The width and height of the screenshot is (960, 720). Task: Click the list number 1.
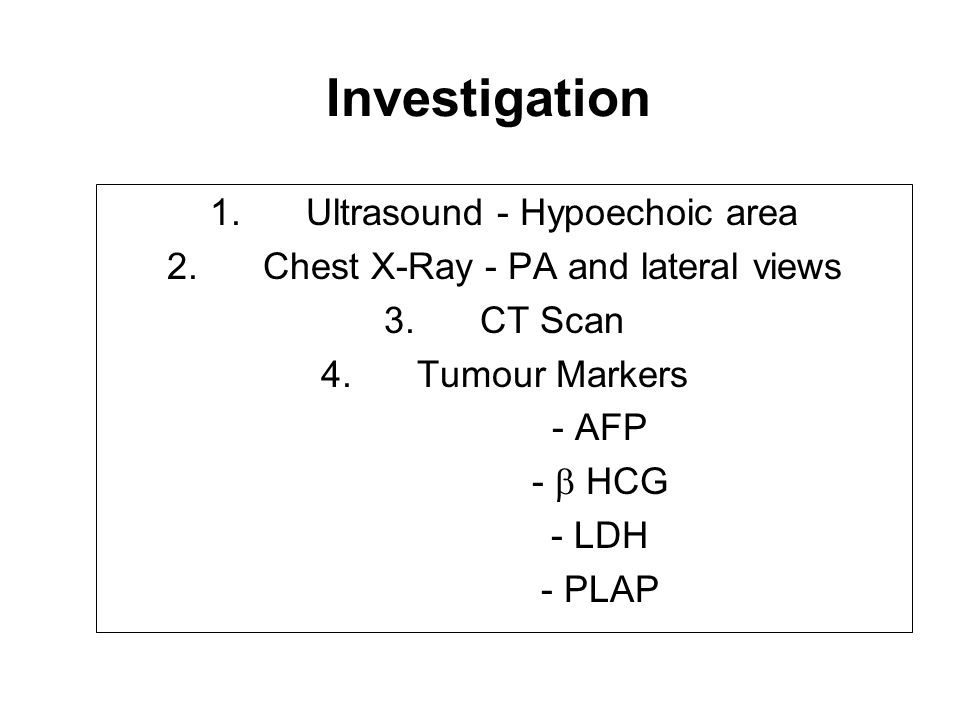coord(225,213)
